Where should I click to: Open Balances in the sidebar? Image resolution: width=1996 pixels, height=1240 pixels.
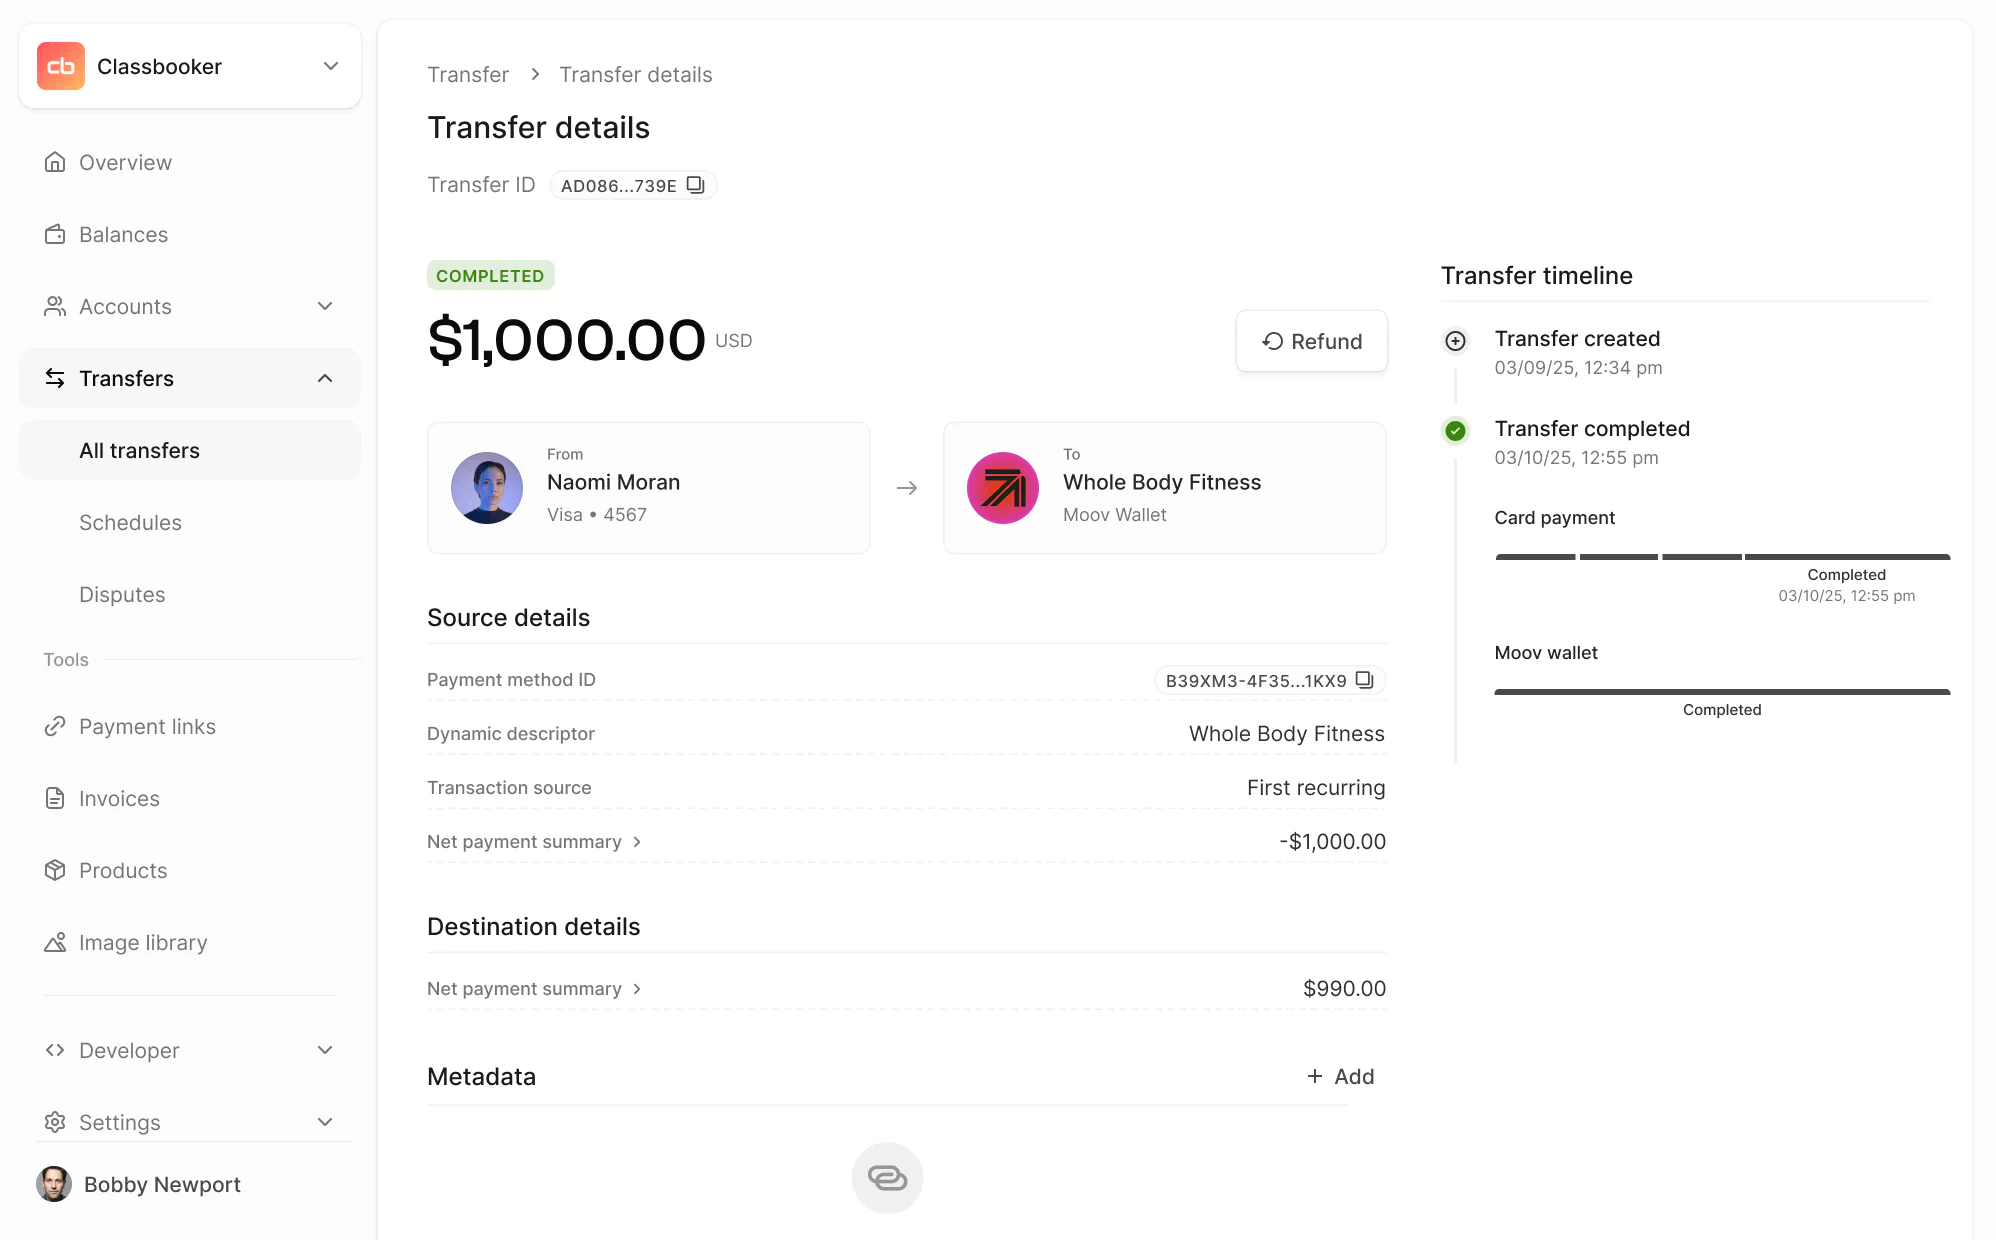123,234
